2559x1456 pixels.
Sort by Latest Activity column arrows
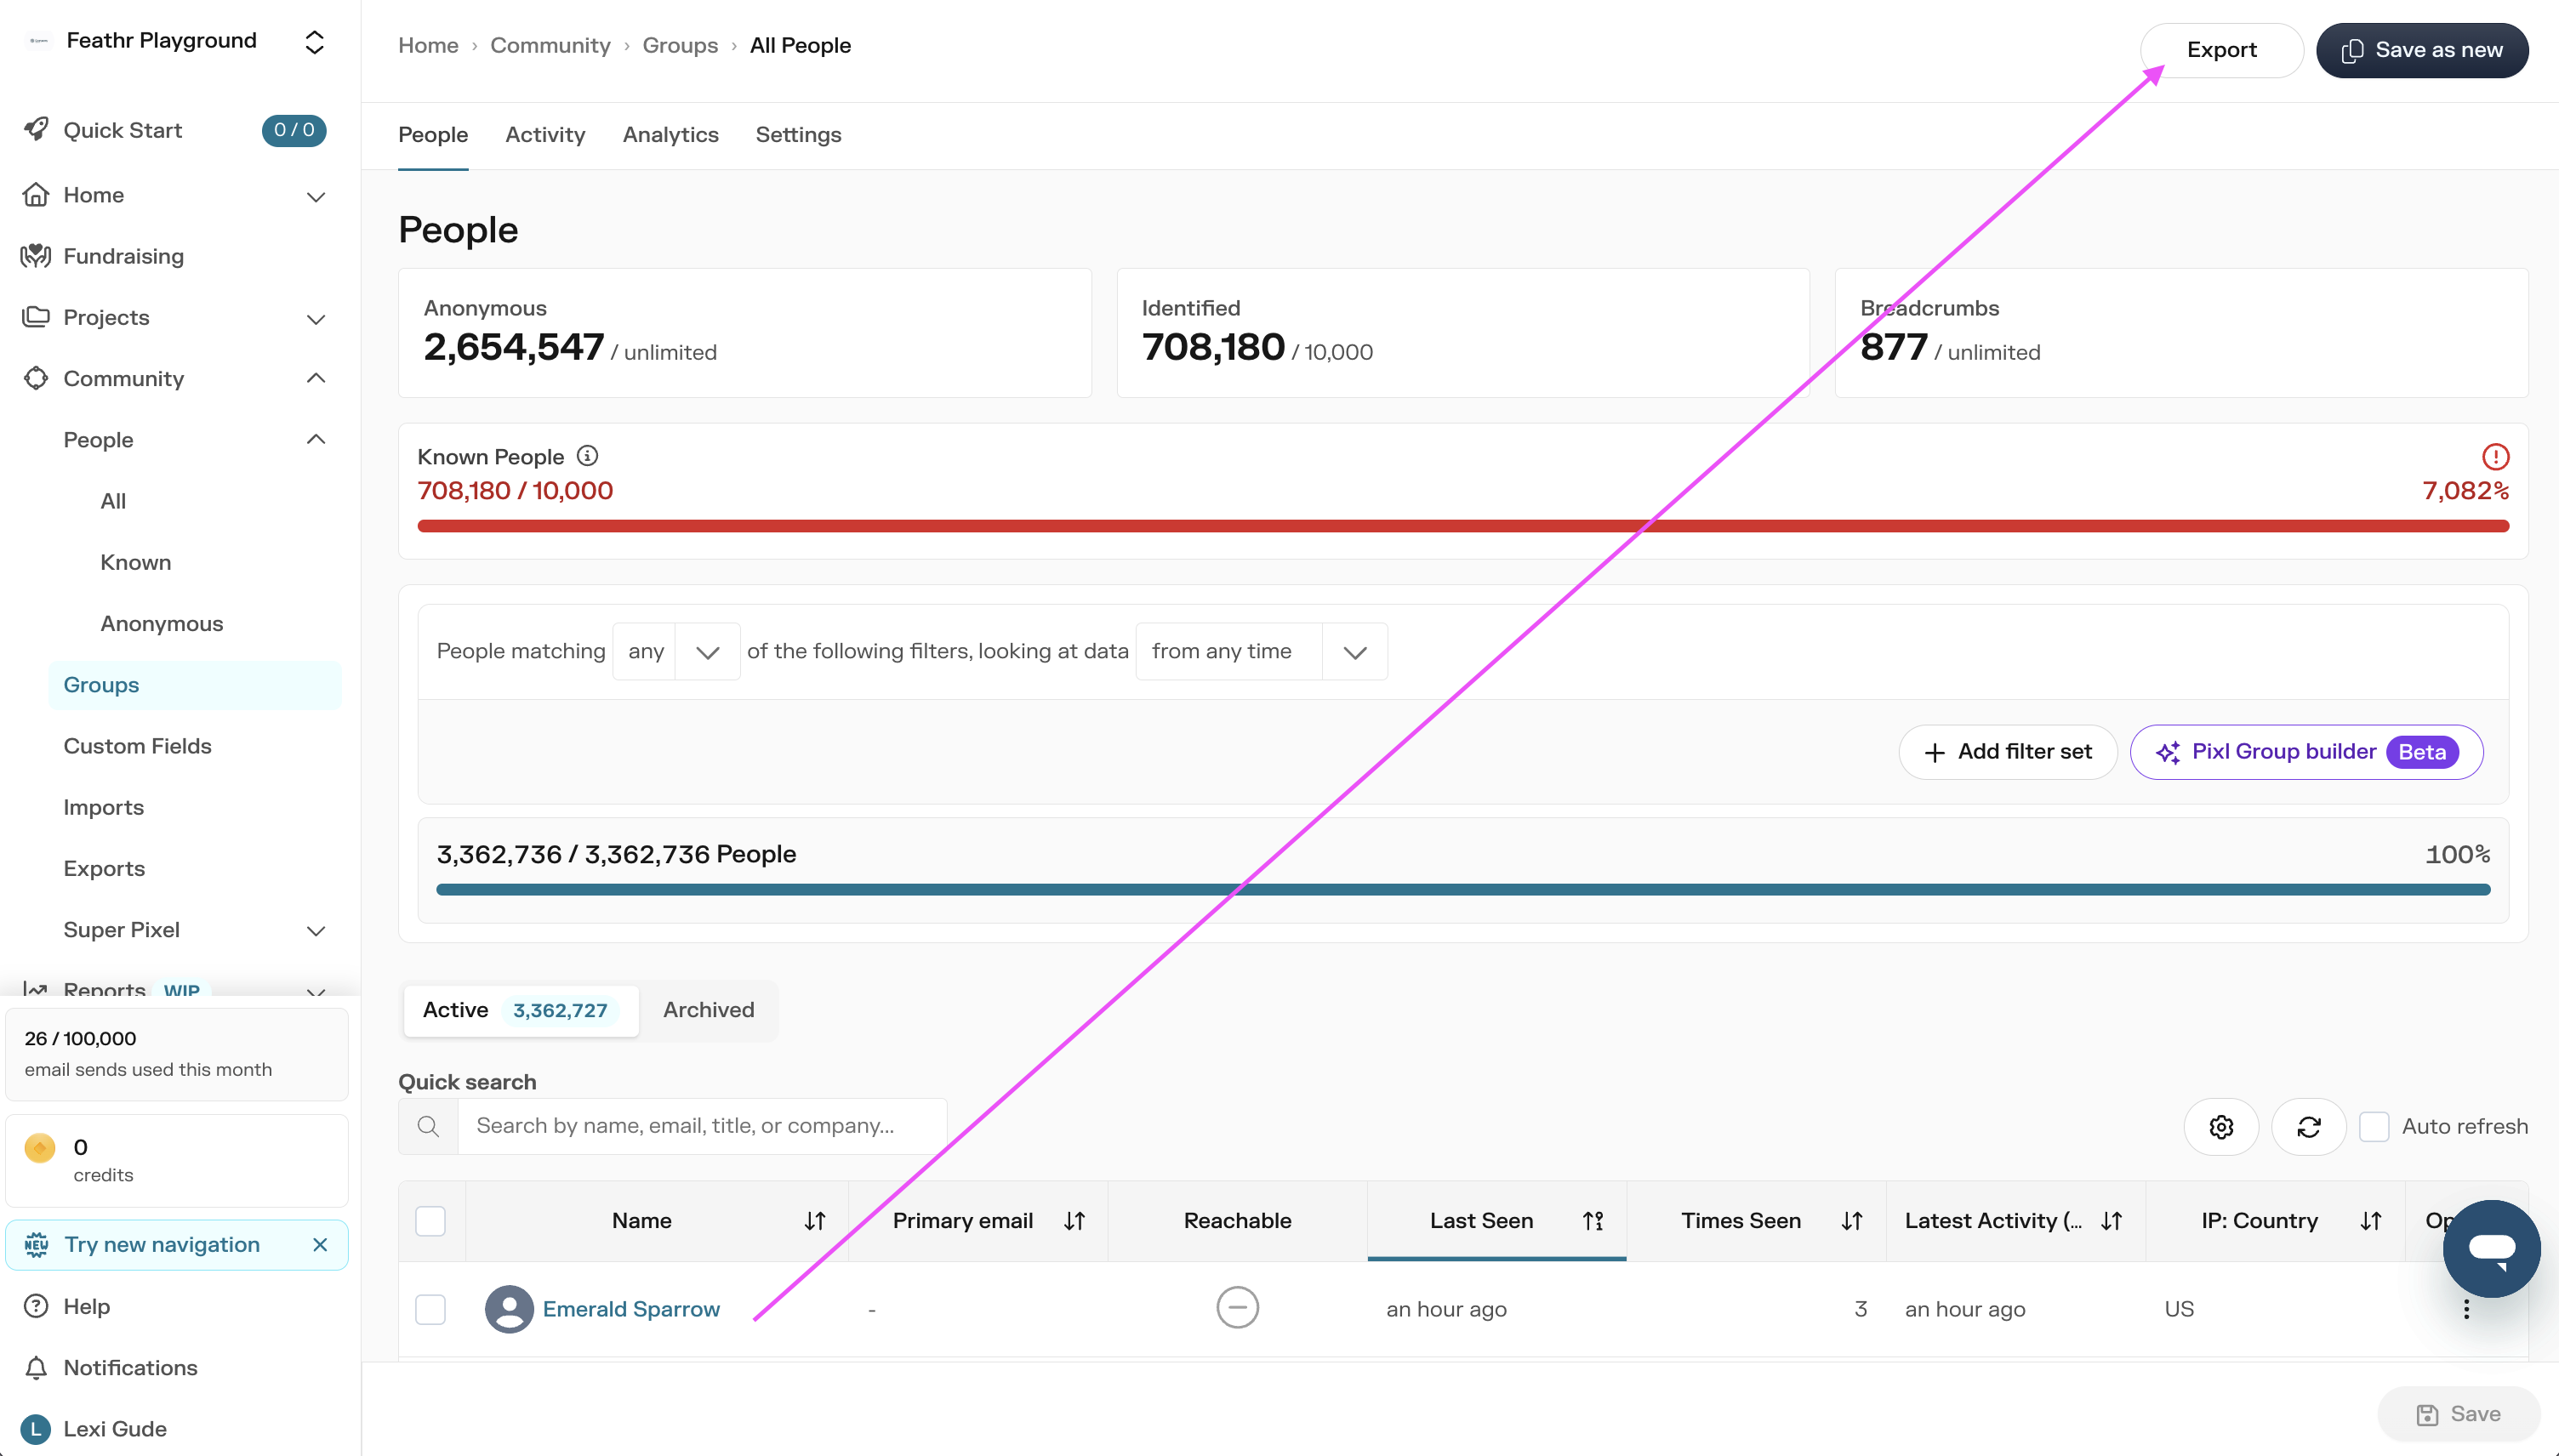tap(2112, 1221)
